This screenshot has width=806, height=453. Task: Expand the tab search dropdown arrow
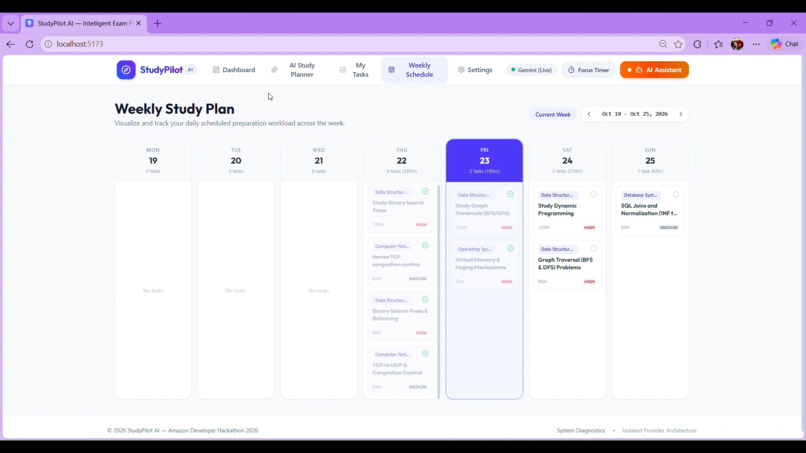[10, 23]
